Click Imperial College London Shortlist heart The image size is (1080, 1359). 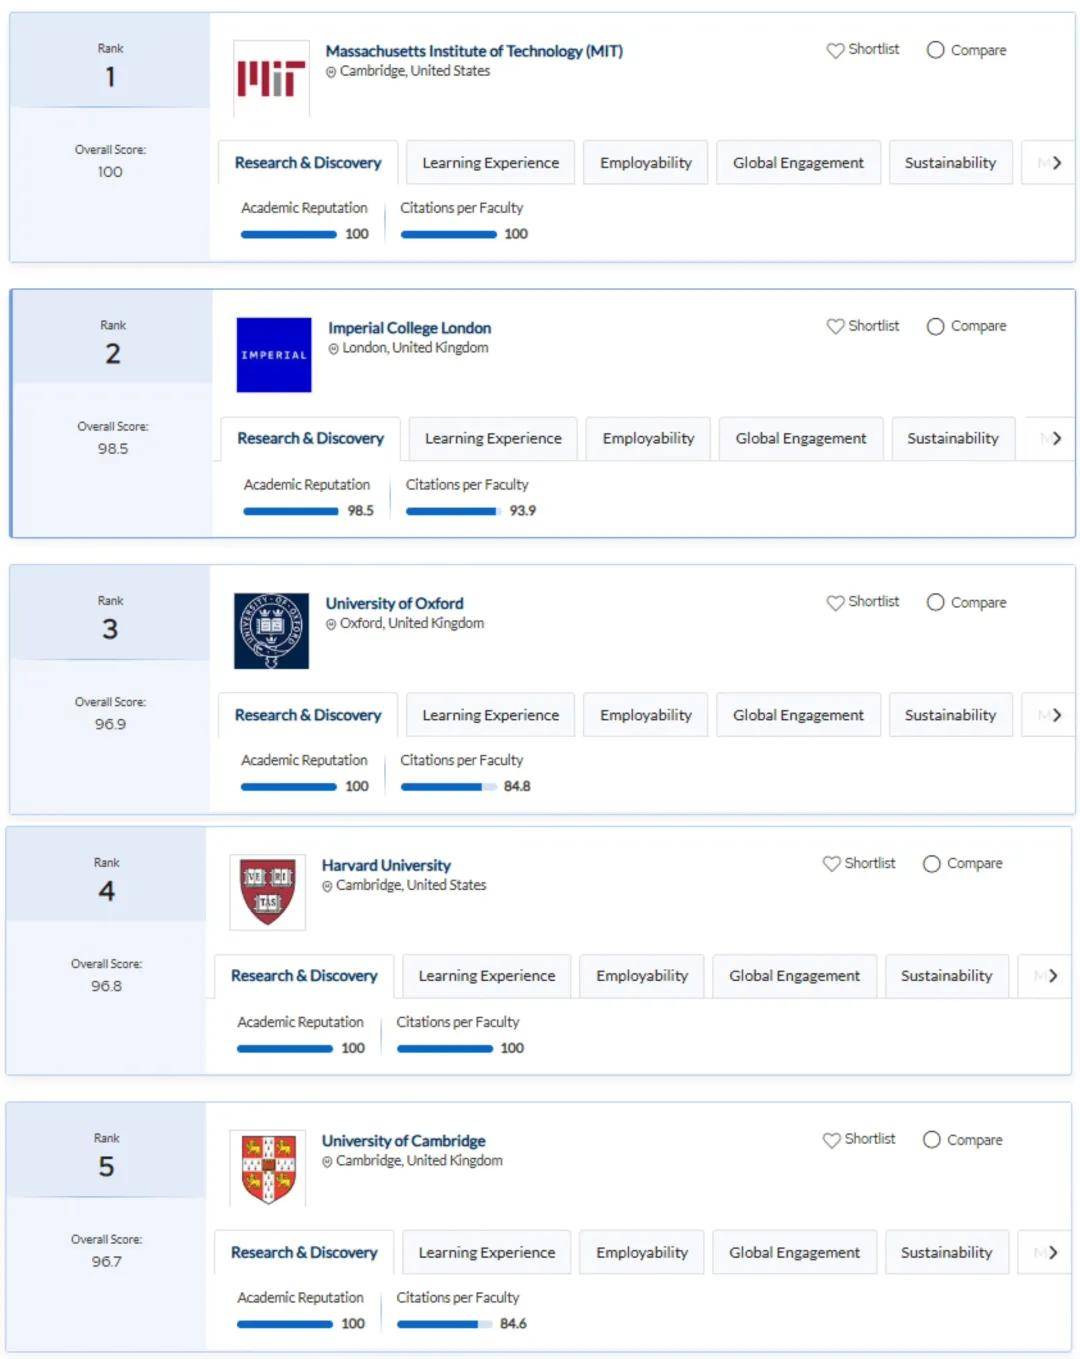pos(835,326)
